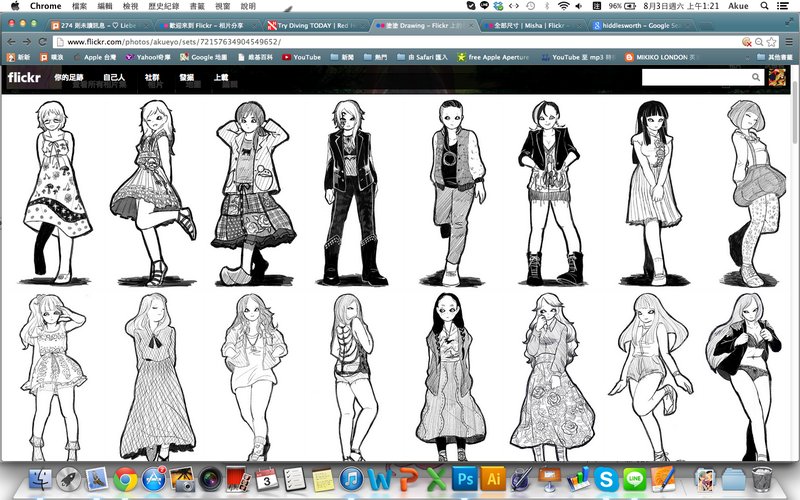Switch to the 274 則未讀訊息 tab
Viewport: 800px width, 500px height.
click(99, 25)
